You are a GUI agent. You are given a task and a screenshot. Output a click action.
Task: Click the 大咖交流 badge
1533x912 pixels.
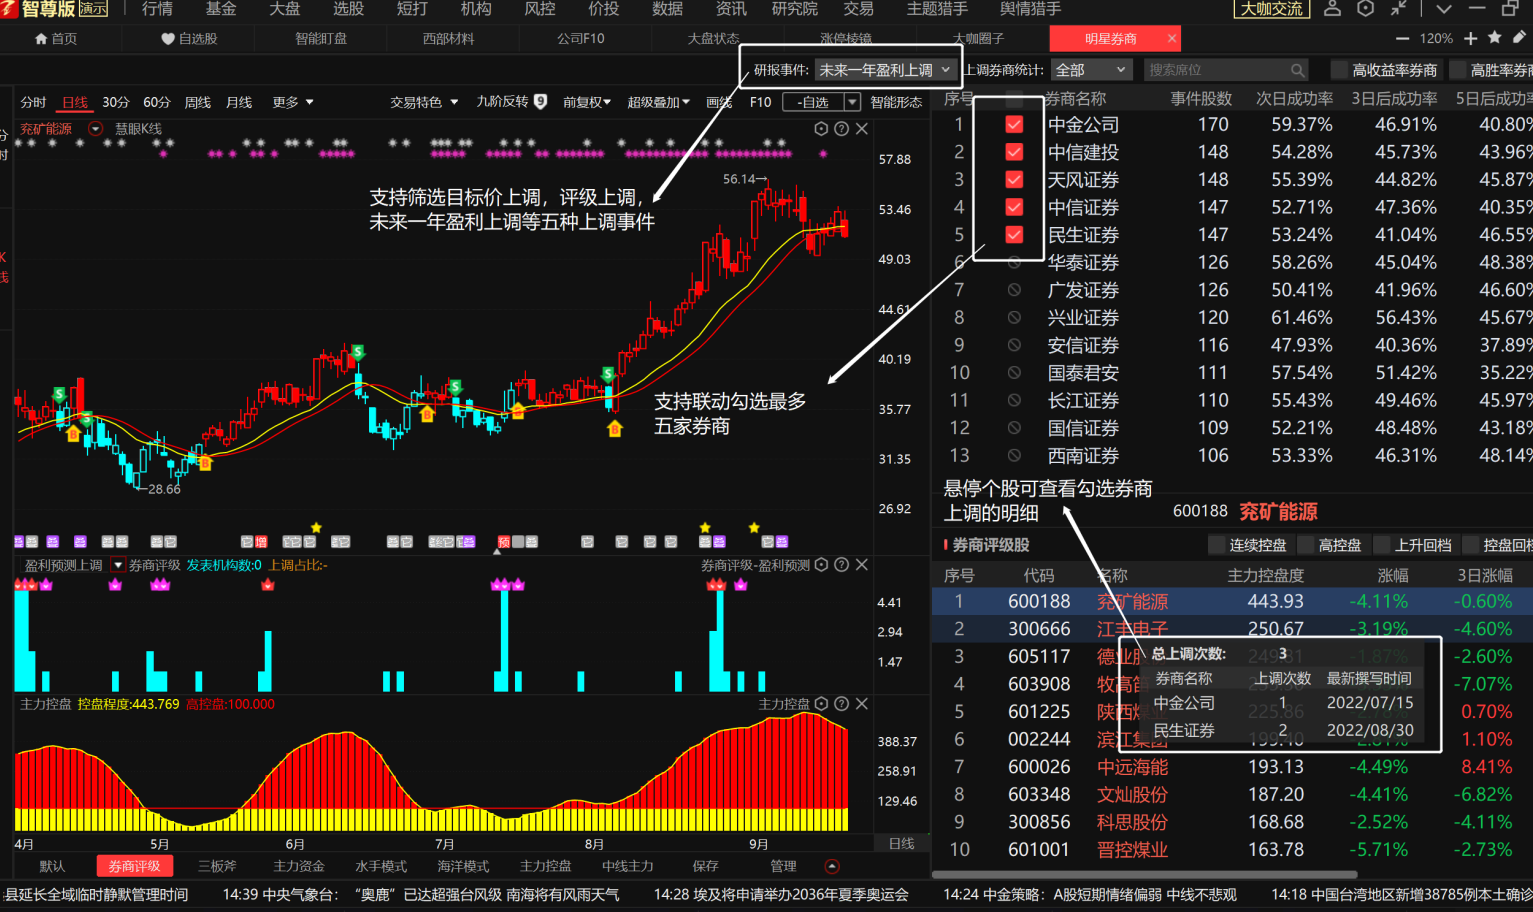(1272, 9)
